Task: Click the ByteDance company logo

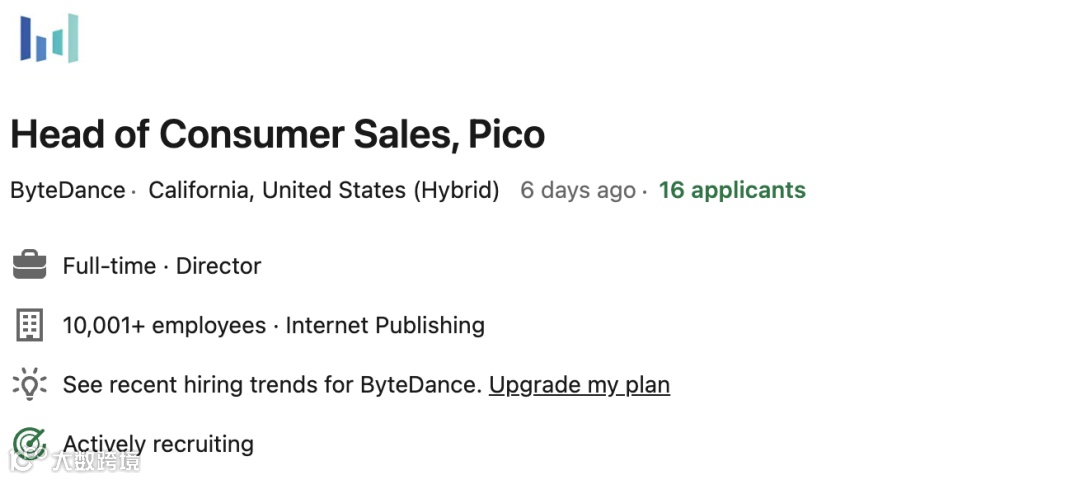Action: (49, 38)
